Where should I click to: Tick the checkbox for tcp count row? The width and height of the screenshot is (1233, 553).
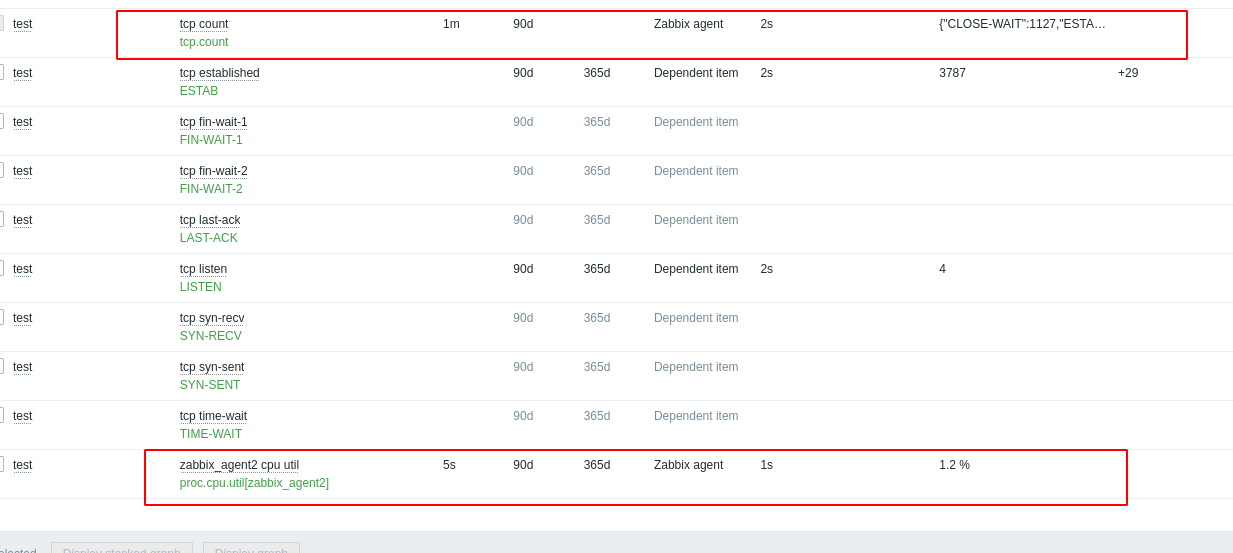click(0, 23)
